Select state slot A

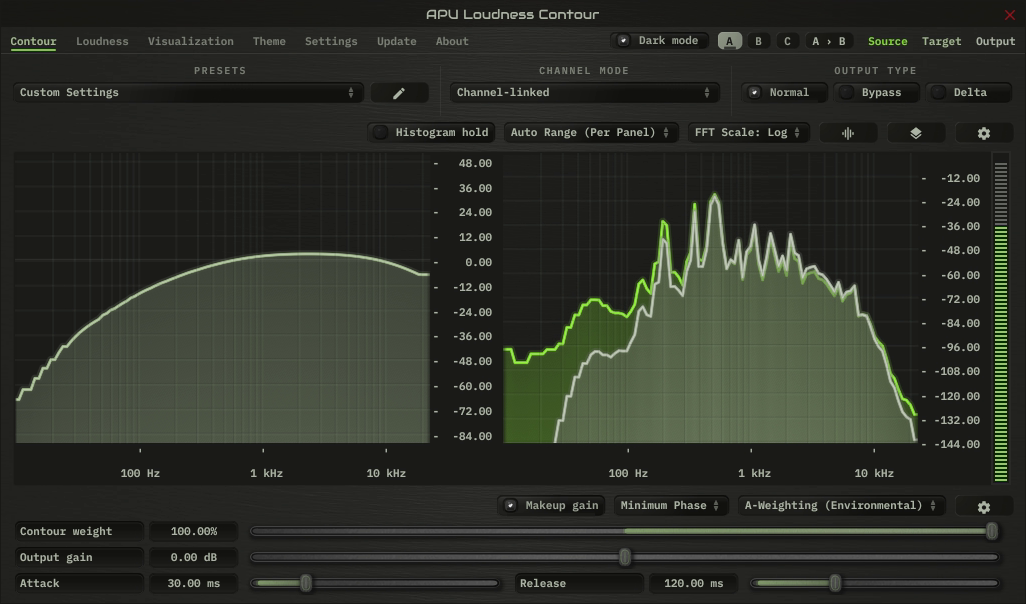(730, 41)
